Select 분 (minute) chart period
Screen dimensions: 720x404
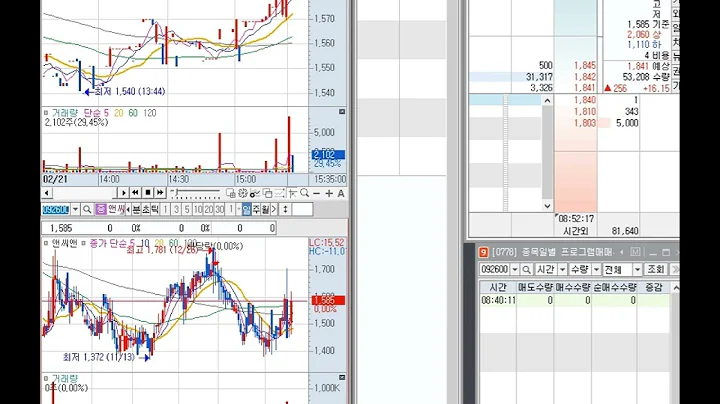[x=136, y=209]
